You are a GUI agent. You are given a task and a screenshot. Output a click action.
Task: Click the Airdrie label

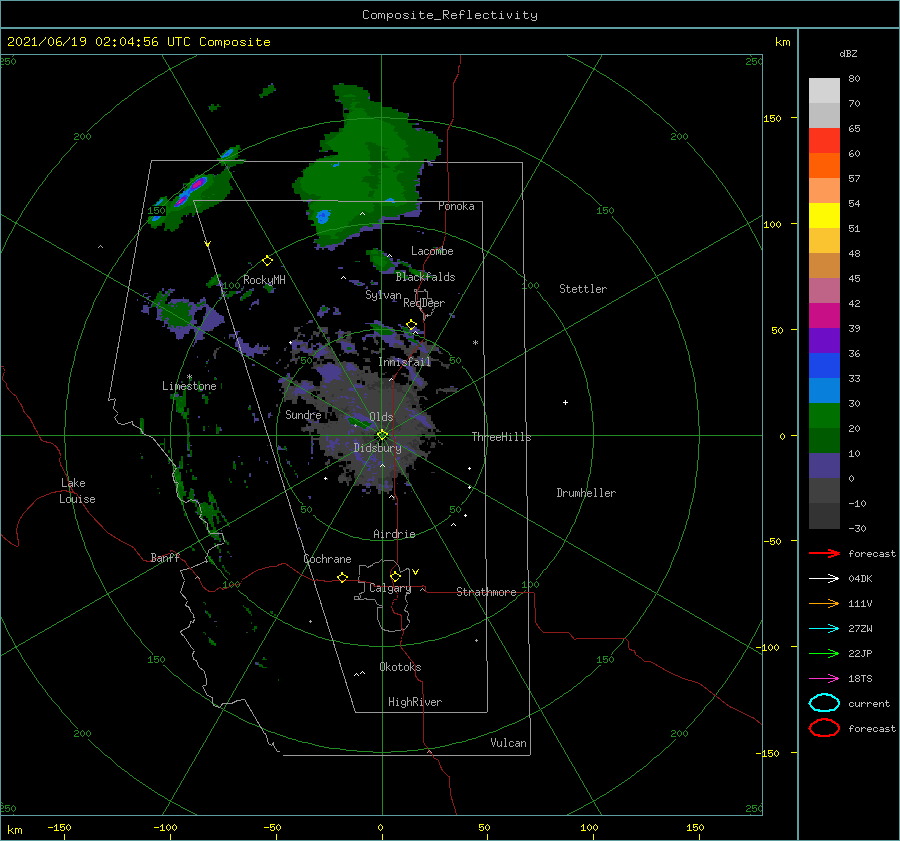(394, 534)
